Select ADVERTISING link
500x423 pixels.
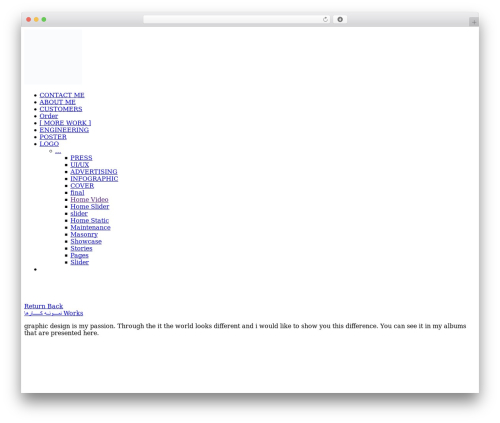[x=94, y=172]
